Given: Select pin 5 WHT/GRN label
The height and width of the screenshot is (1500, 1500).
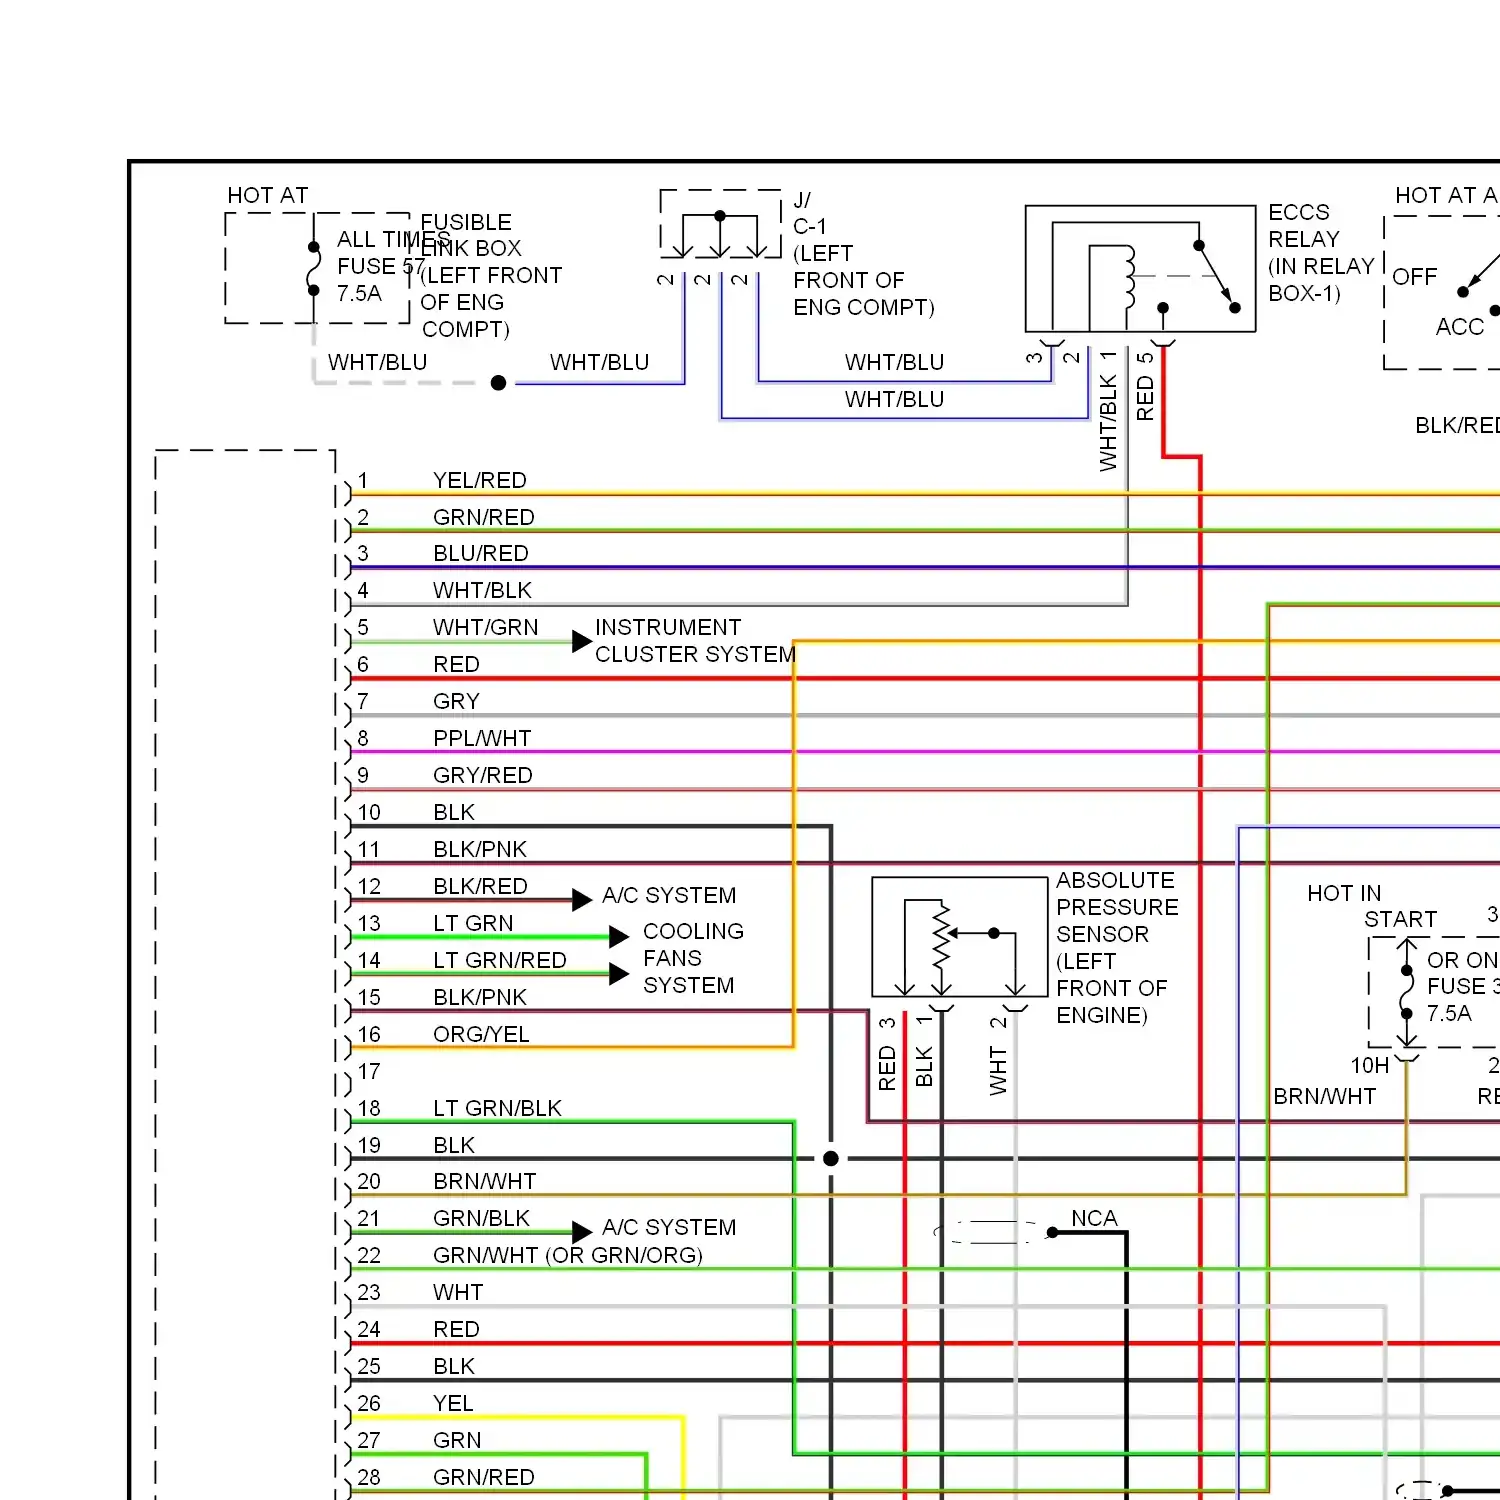Looking at the screenshot, I should point(485,627).
